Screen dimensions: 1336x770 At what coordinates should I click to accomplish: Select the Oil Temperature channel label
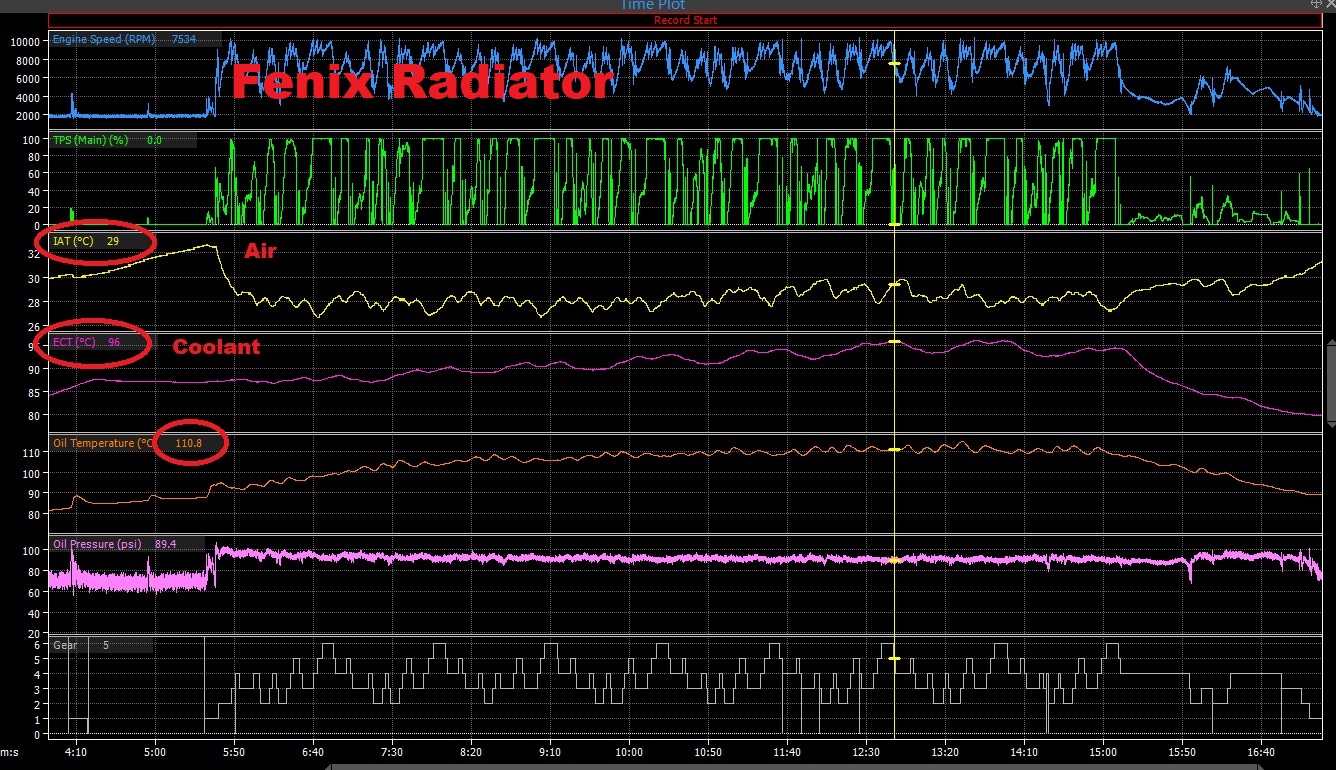pyautogui.click(x=103, y=443)
